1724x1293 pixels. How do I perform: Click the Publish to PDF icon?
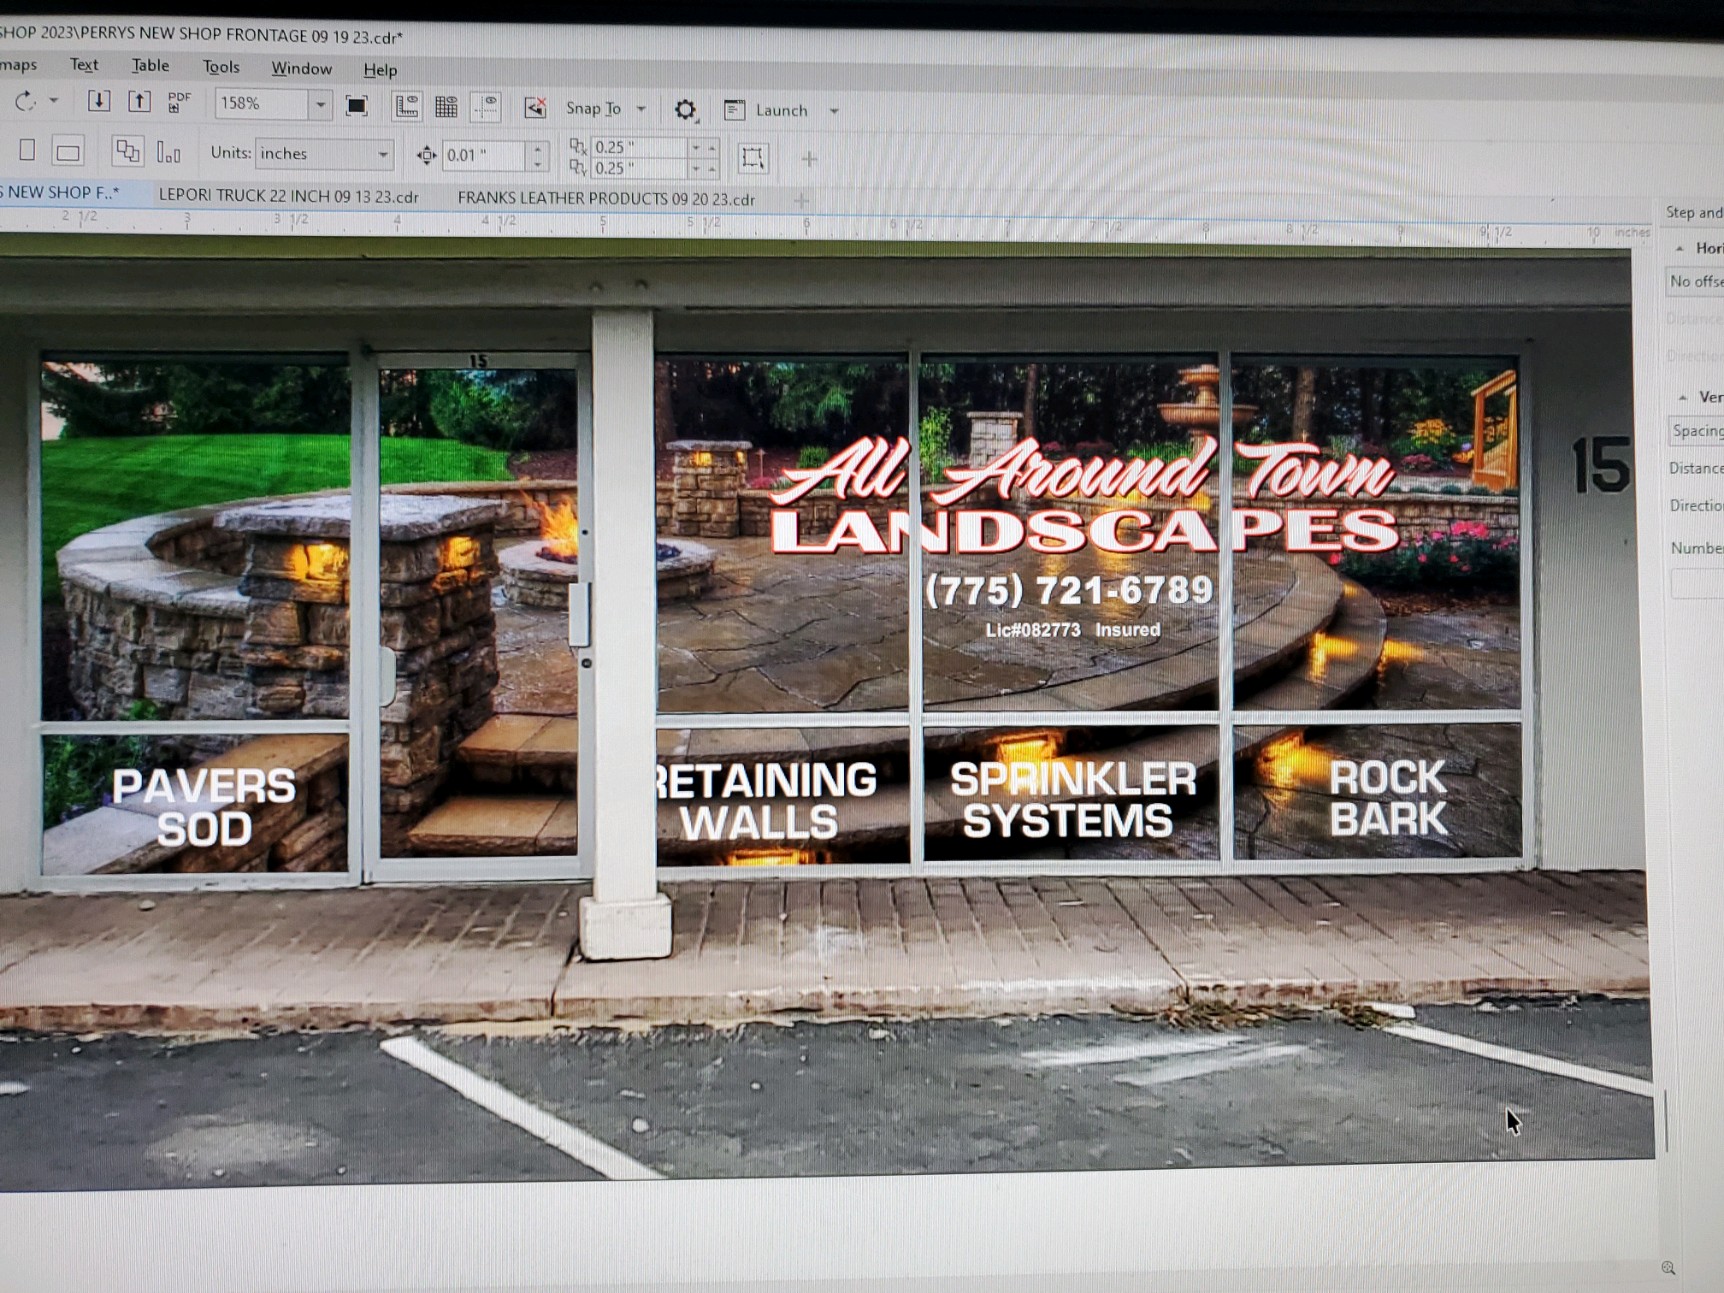[x=179, y=102]
